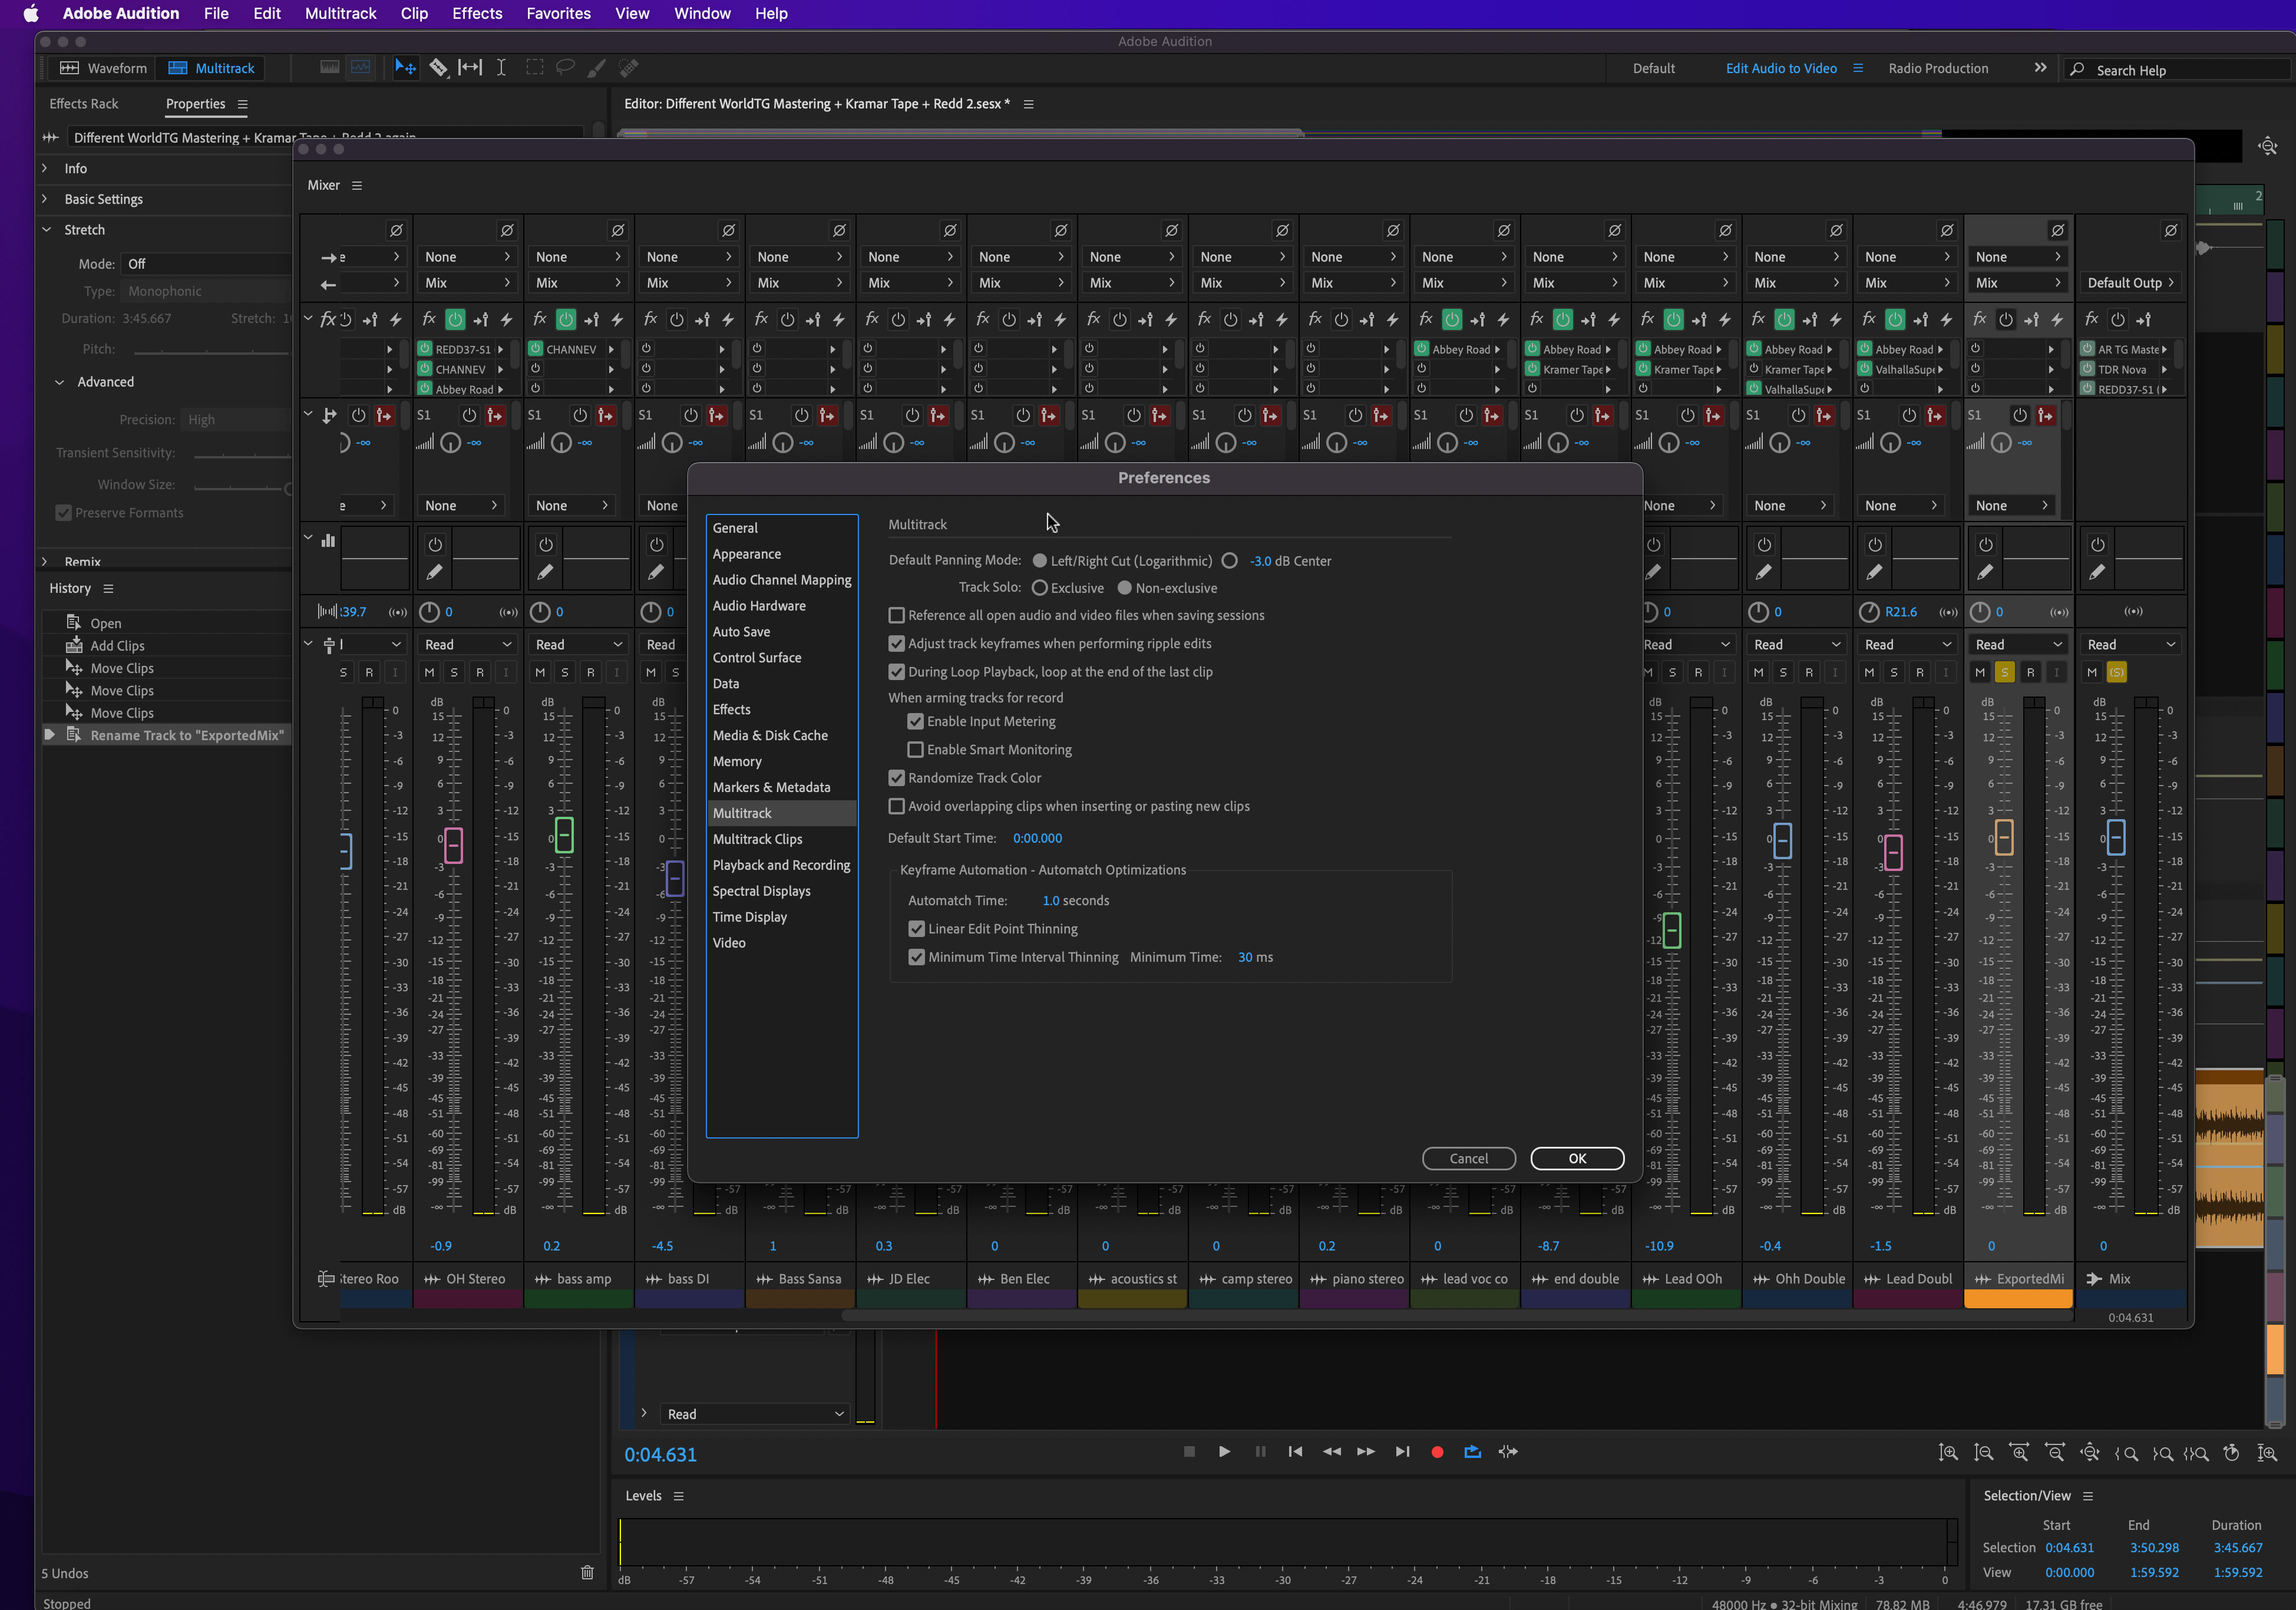
Task: Click the Zoom In Horizontally icon
Action: coord(2019,1452)
